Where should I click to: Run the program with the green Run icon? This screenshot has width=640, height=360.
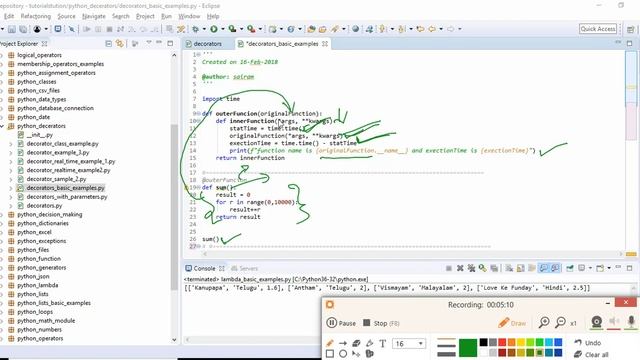213,29
